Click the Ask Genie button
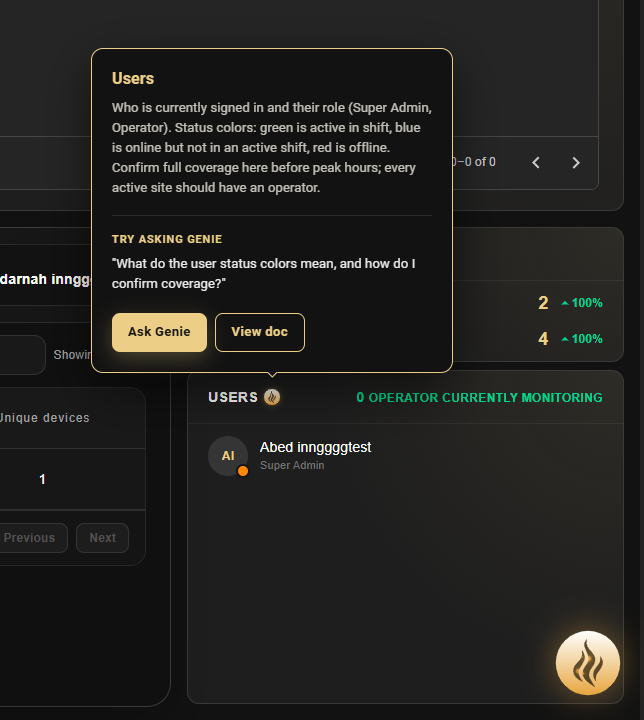 (159, 332)
